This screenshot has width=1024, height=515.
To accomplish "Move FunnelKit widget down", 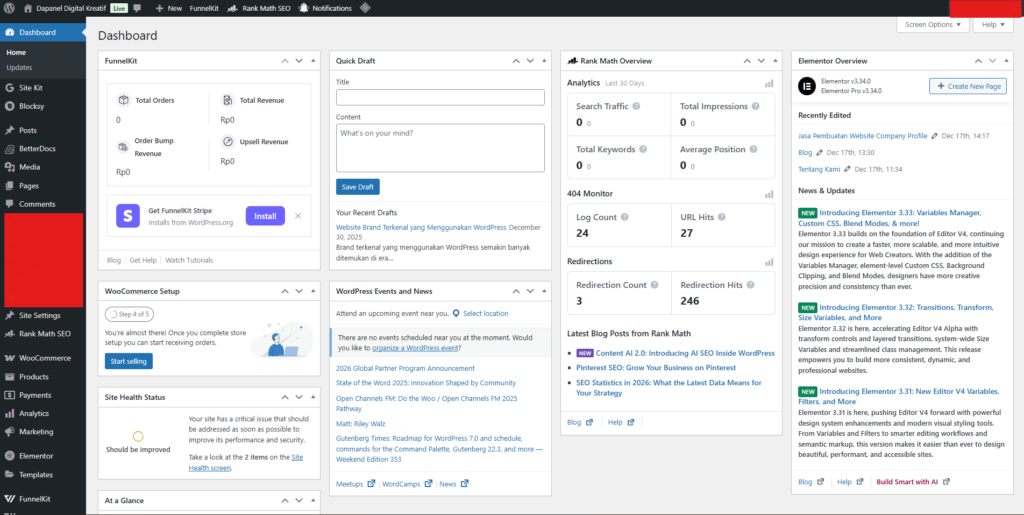I will [299, 61].
